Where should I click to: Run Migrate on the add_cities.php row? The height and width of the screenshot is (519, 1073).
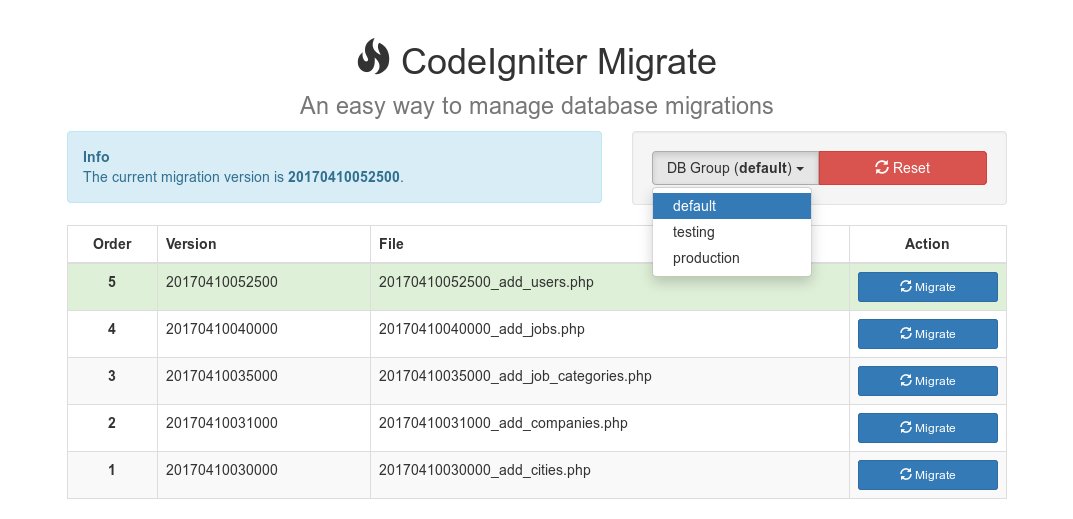[x=927, y=475]
